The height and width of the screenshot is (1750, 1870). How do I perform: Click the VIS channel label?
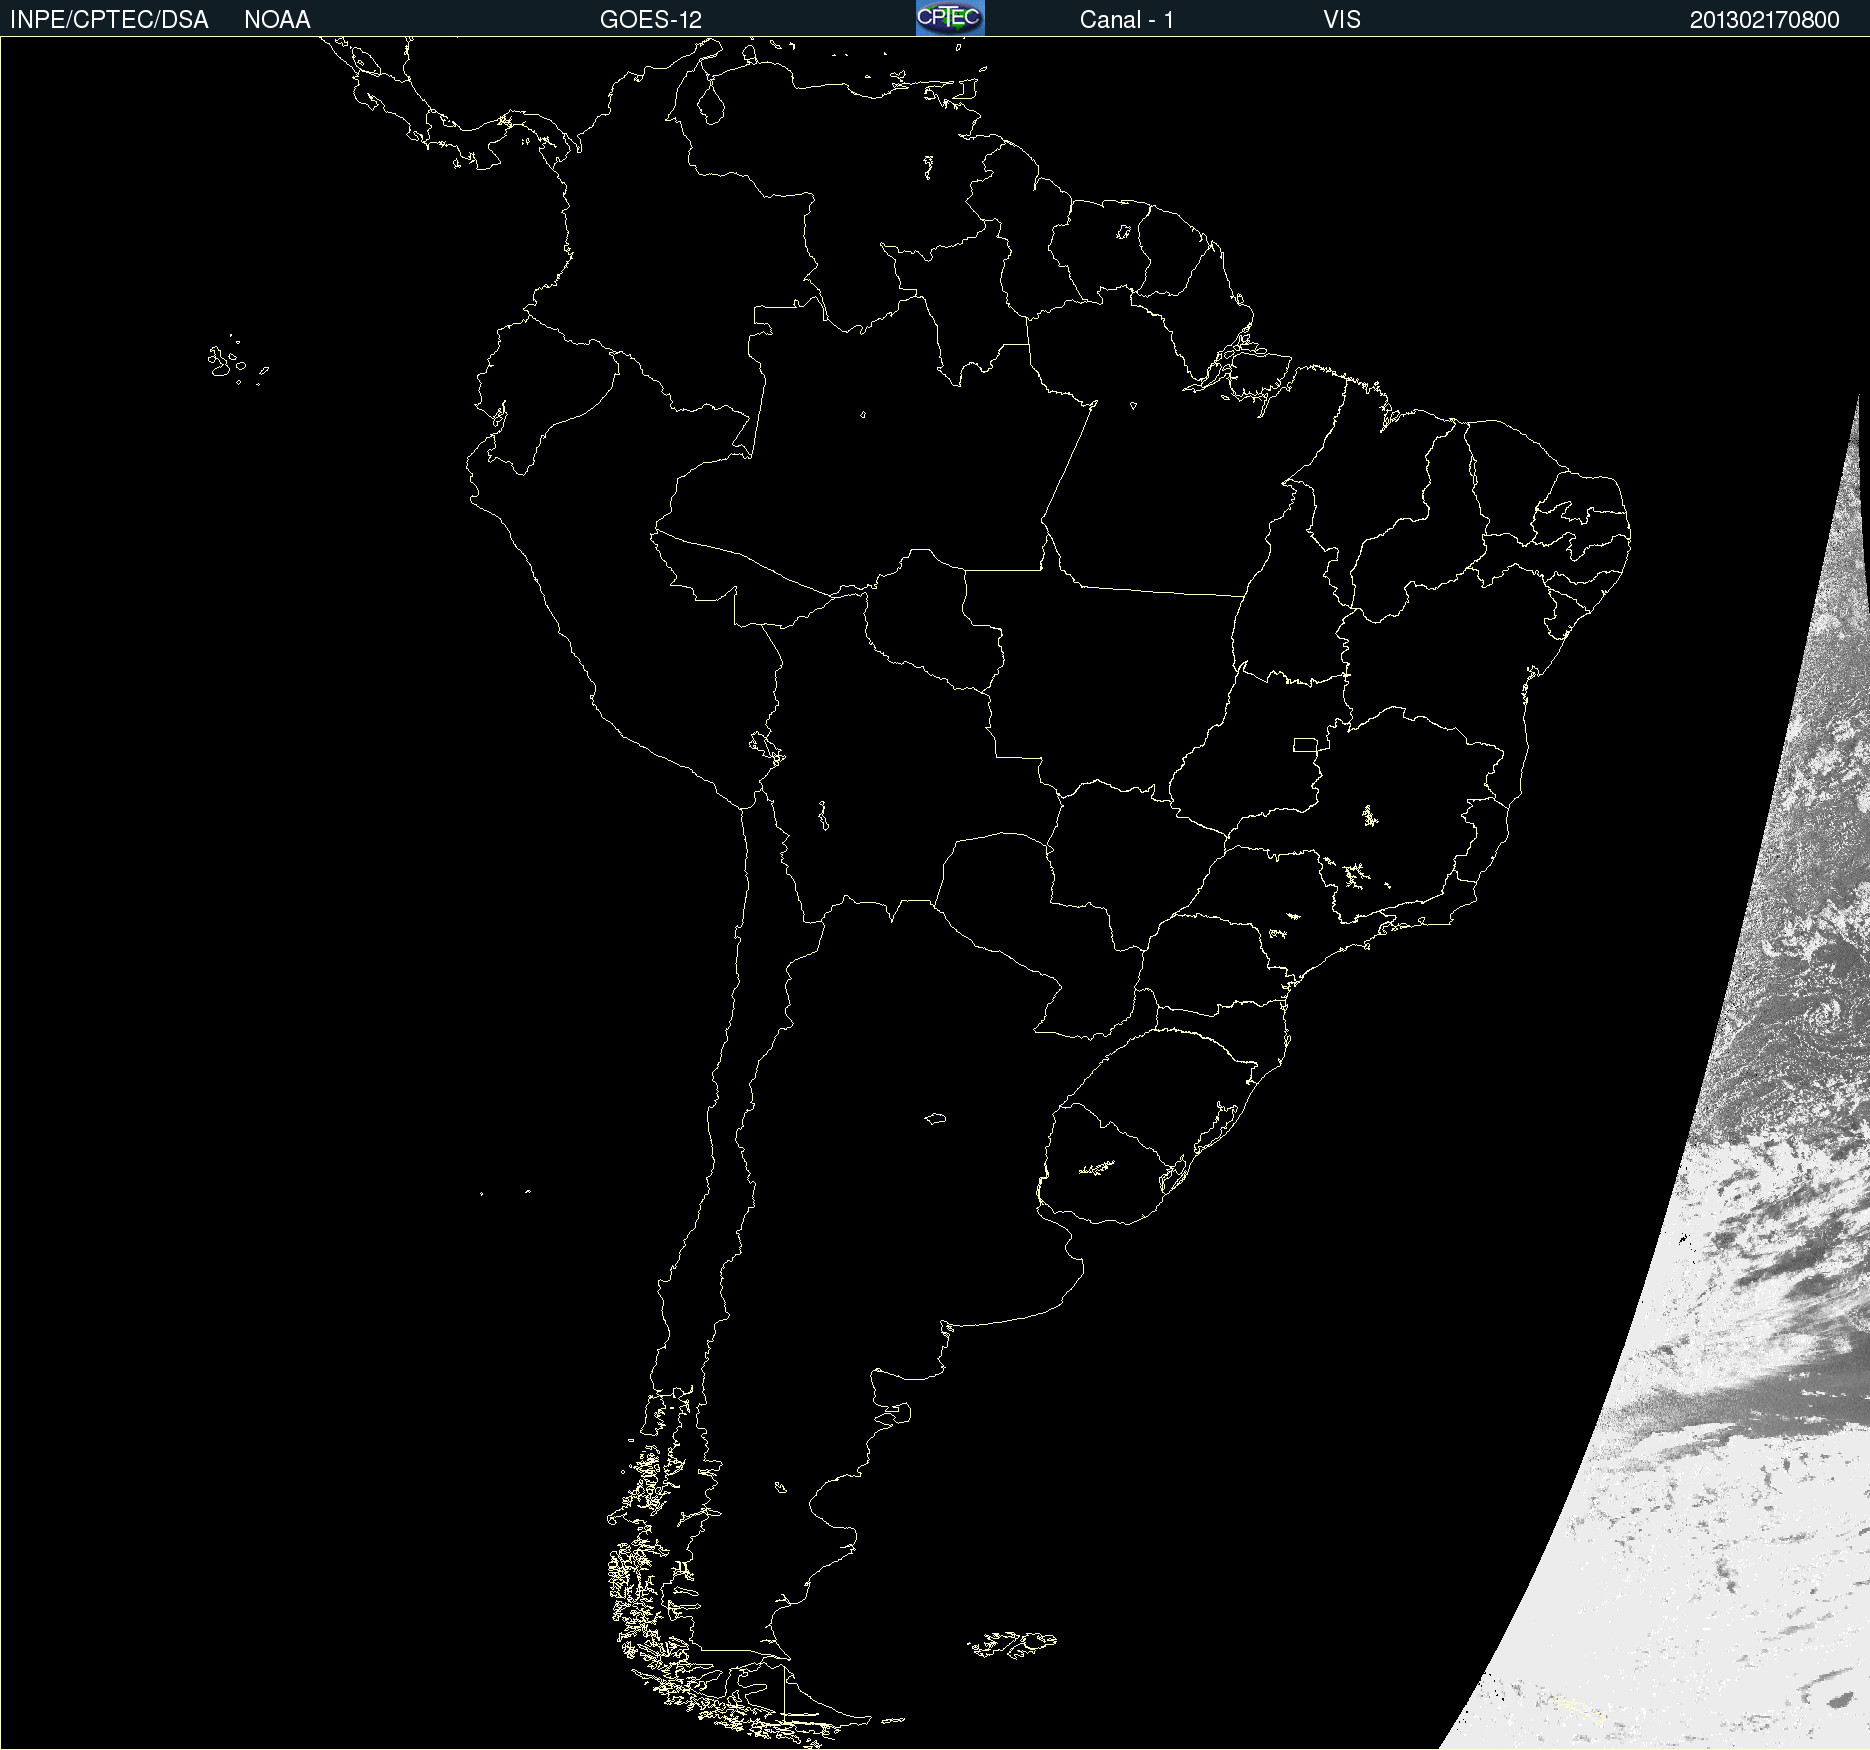1342,20
